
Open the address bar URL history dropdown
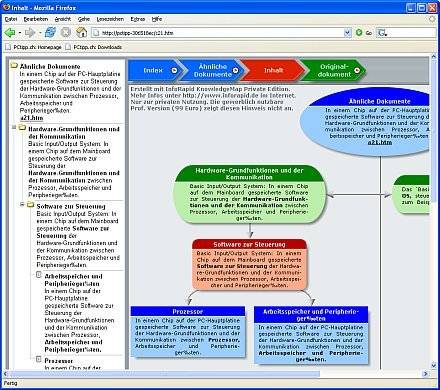coord(347,33)
